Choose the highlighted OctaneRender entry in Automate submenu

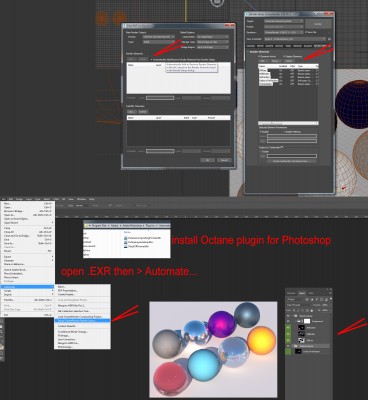82,320
